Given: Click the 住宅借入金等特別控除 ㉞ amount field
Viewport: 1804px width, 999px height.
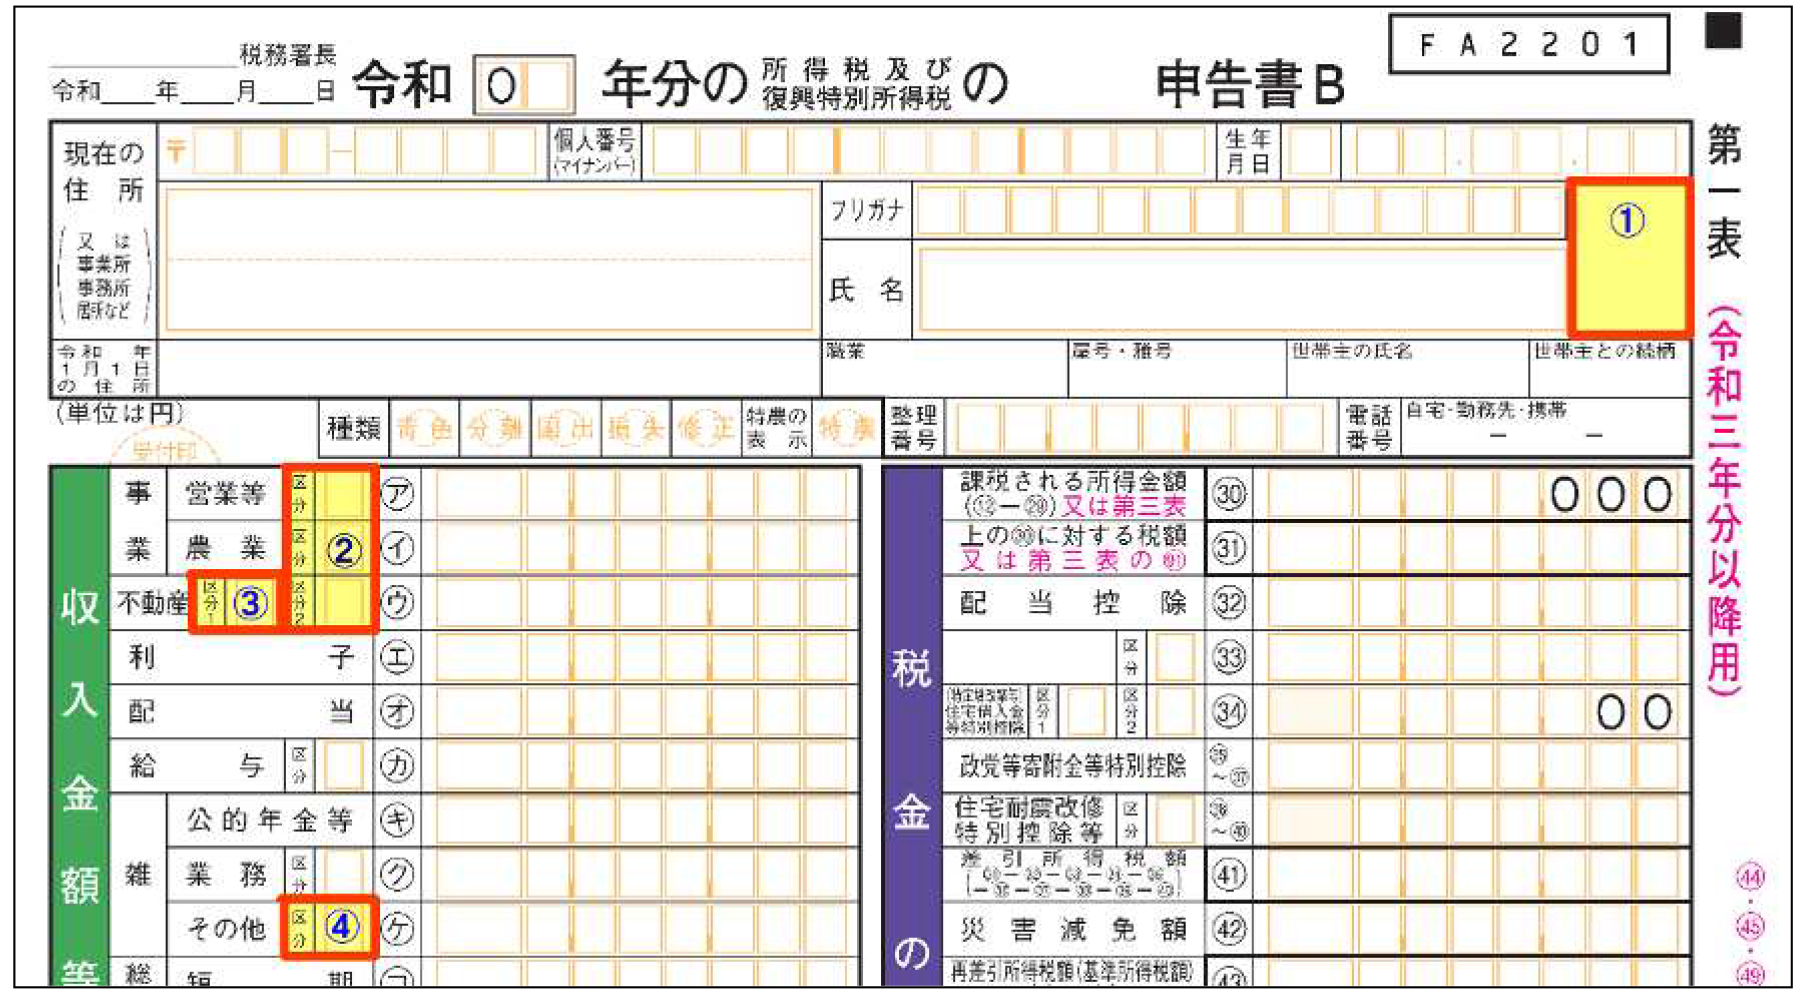Looking at the screenshot, I should pyautogui.click(x=1471, y=711).
